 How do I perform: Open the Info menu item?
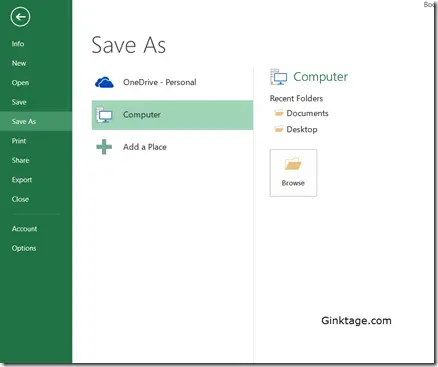[x=18, y=44]
